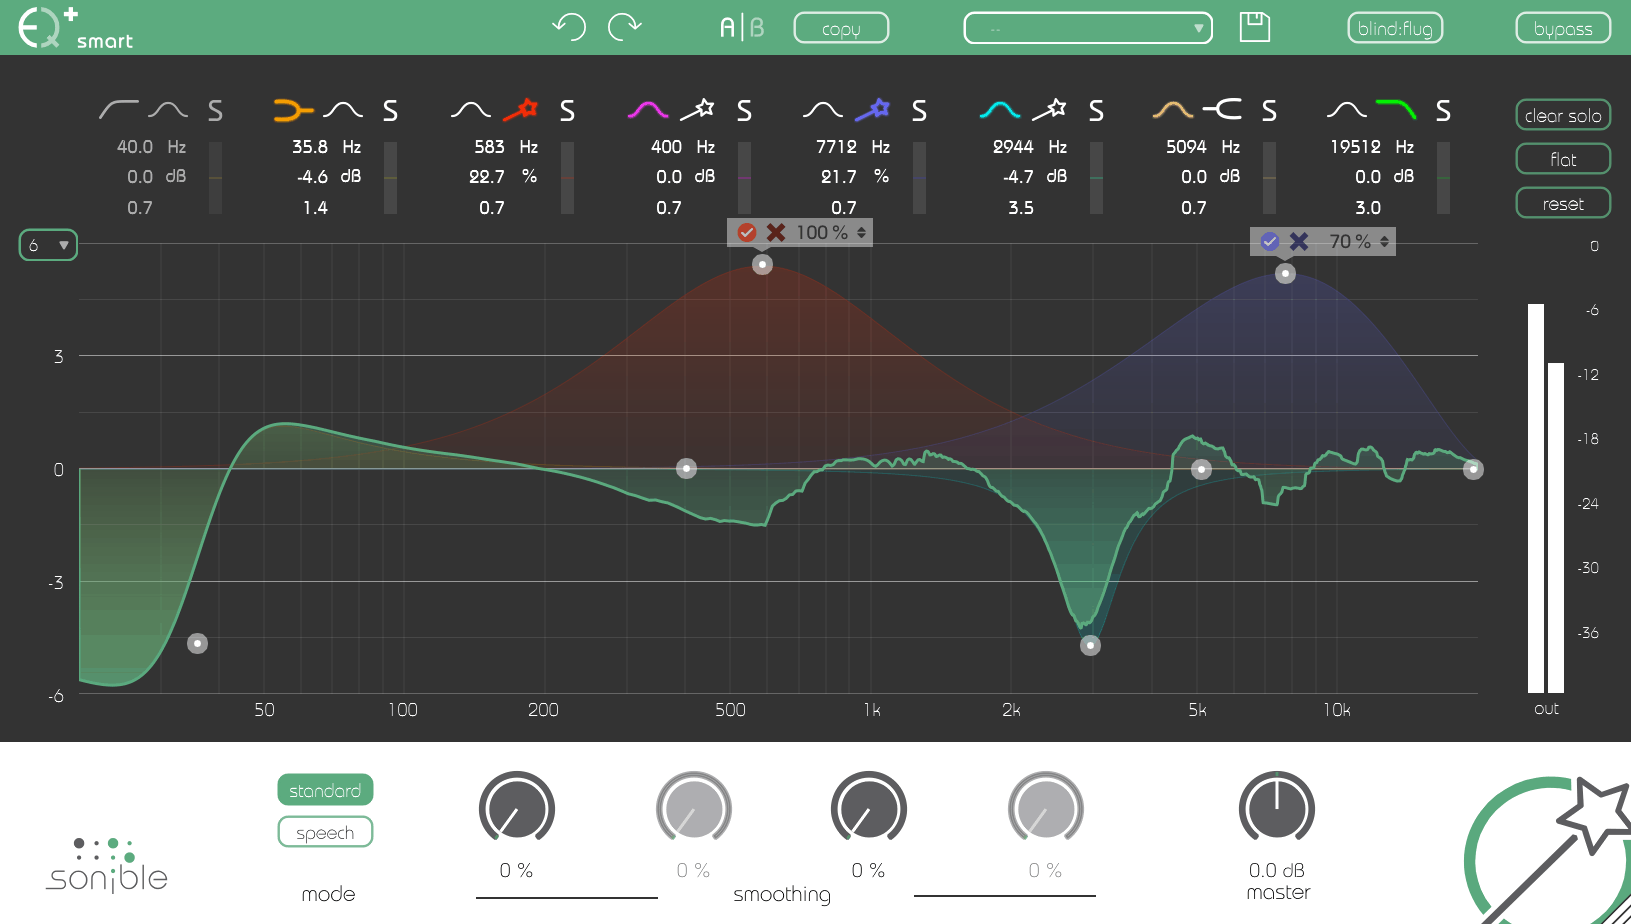Click the stepper arrows beside 70%

pos(1385,241)
